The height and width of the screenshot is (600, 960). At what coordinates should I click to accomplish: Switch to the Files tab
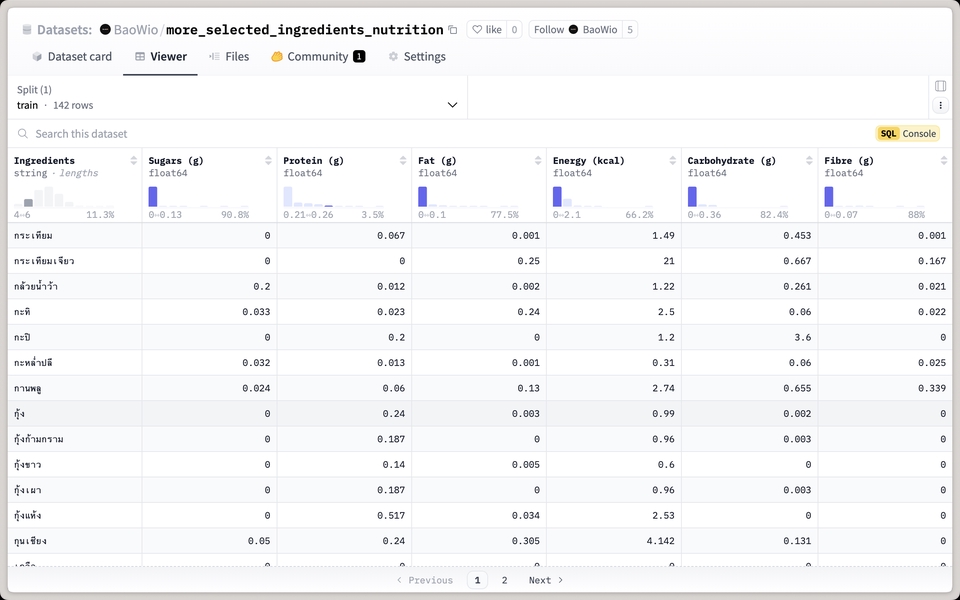tap(229, 56)
